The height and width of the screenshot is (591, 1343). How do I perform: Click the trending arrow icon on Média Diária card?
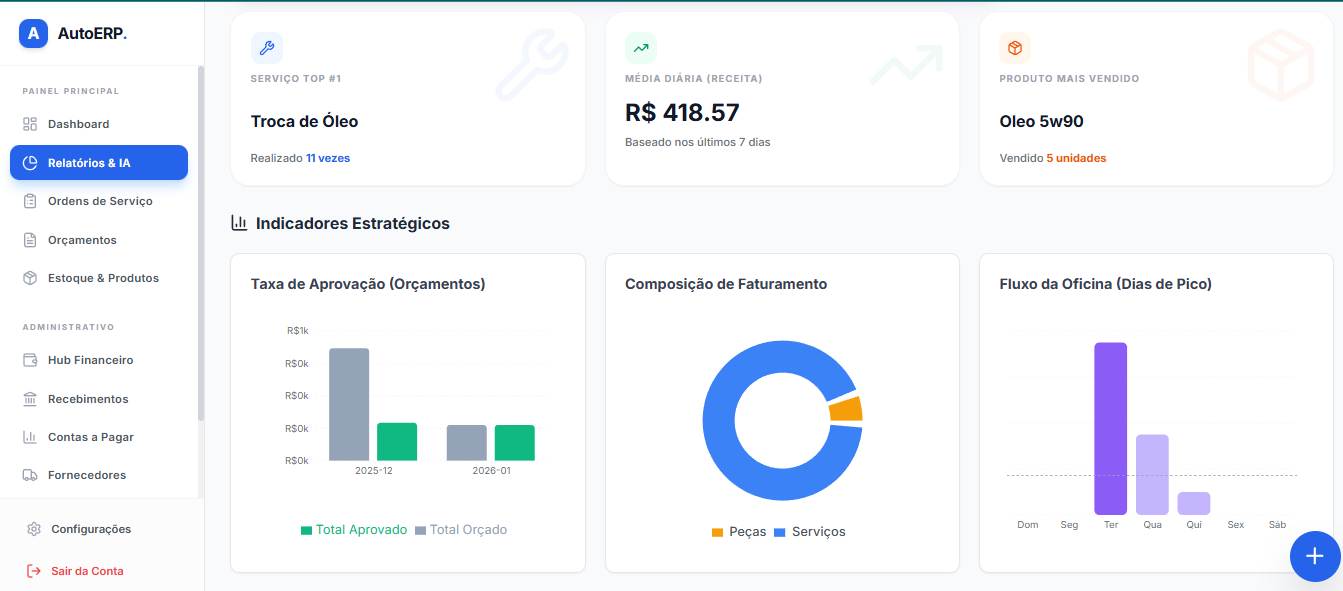point(641,48)
